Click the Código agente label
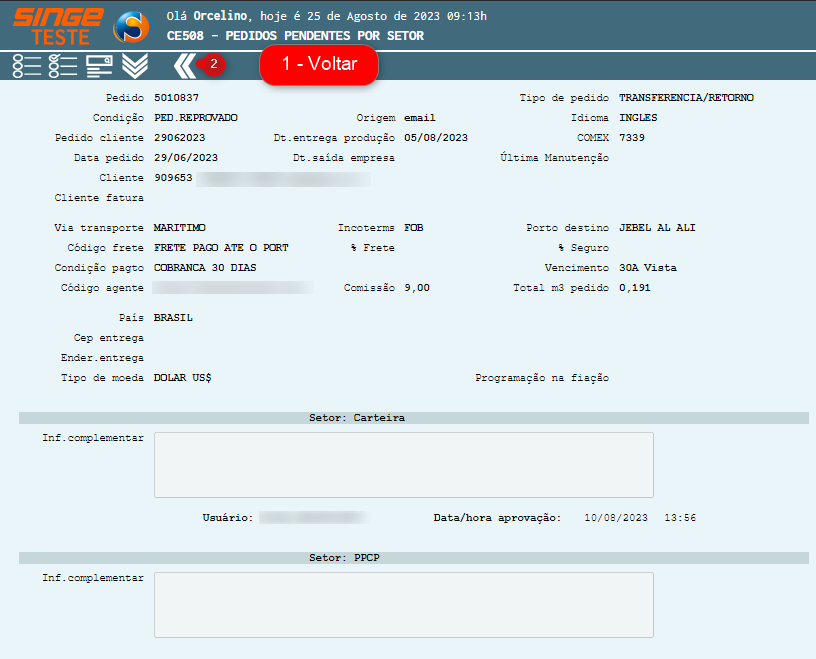The image size is (816, 659). tap(102, 288)
